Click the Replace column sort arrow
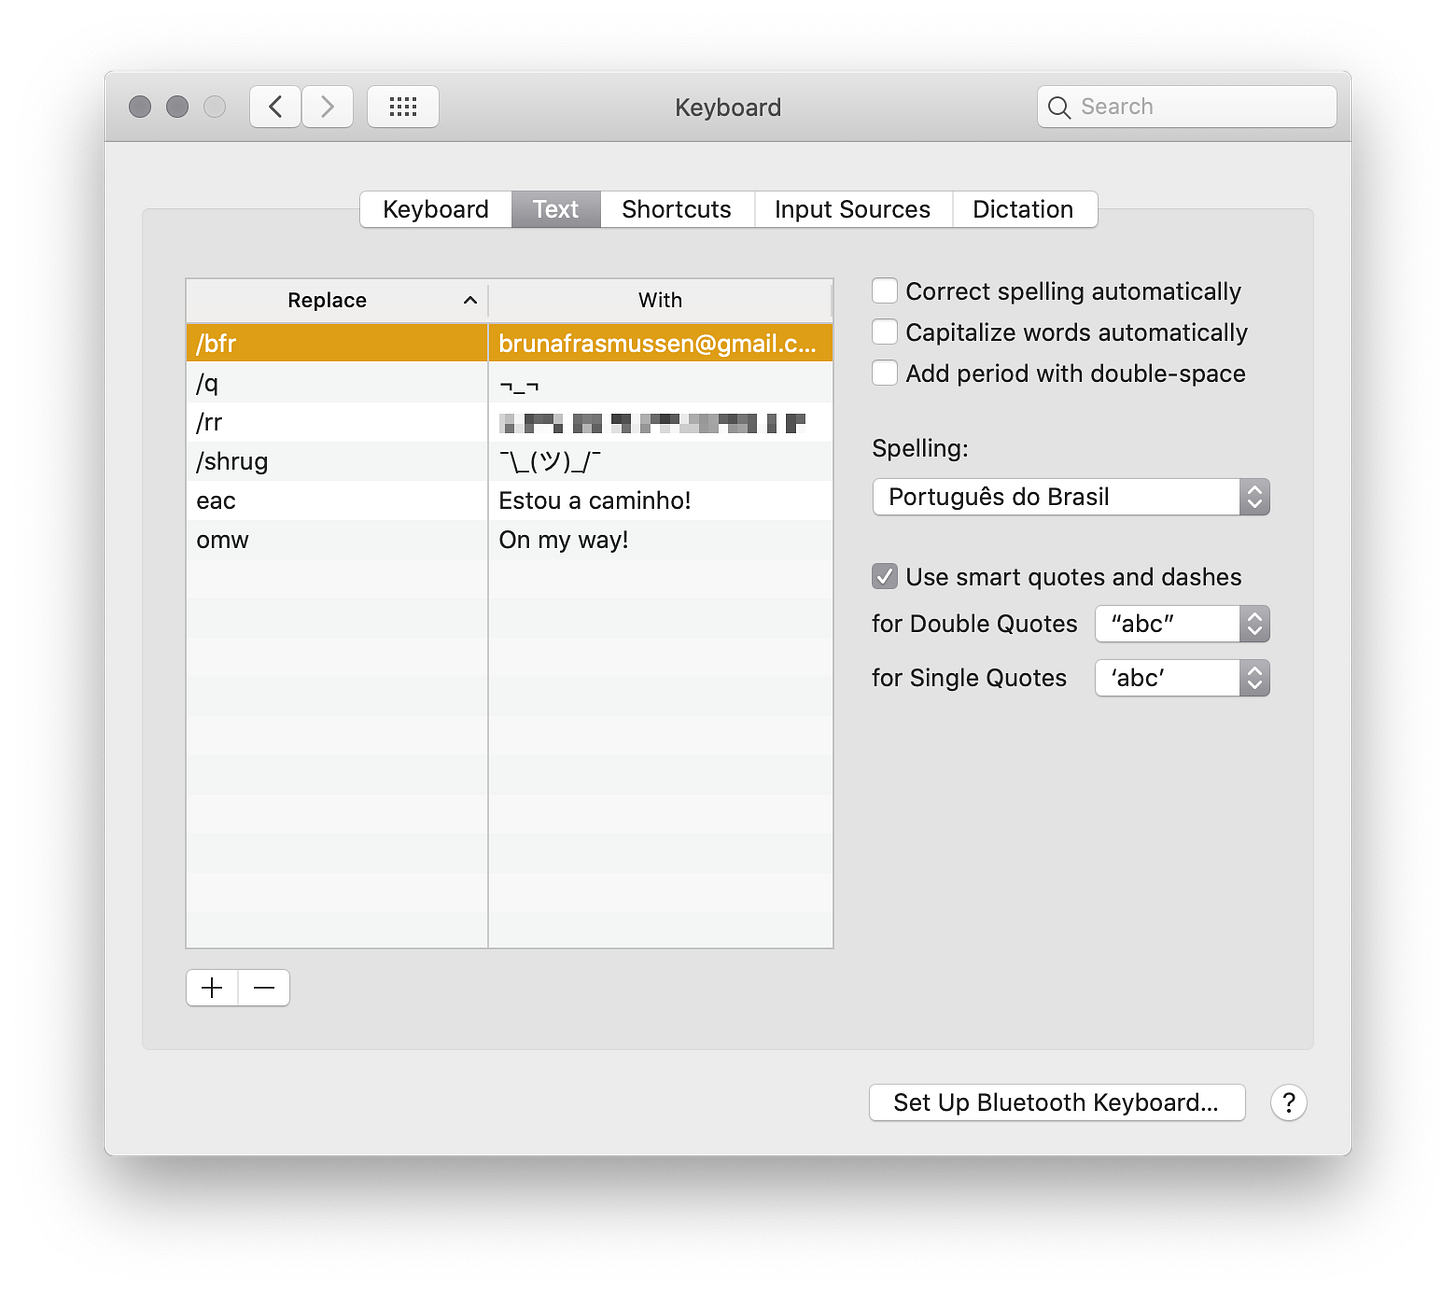The image size is (1456, 1294). tap(470, 300)
